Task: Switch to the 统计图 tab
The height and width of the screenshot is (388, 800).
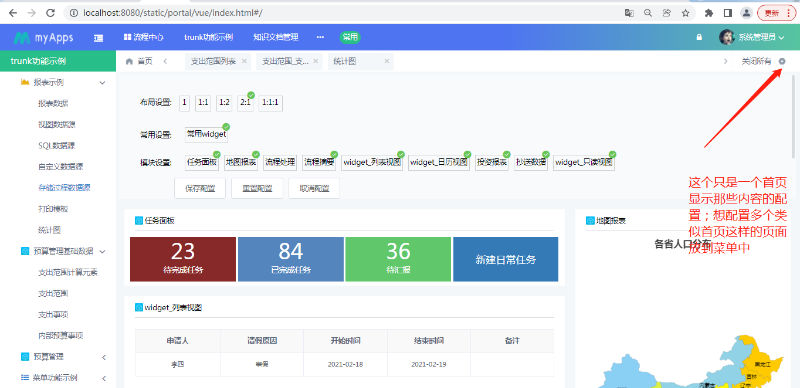Action: [x=345, y=61]
